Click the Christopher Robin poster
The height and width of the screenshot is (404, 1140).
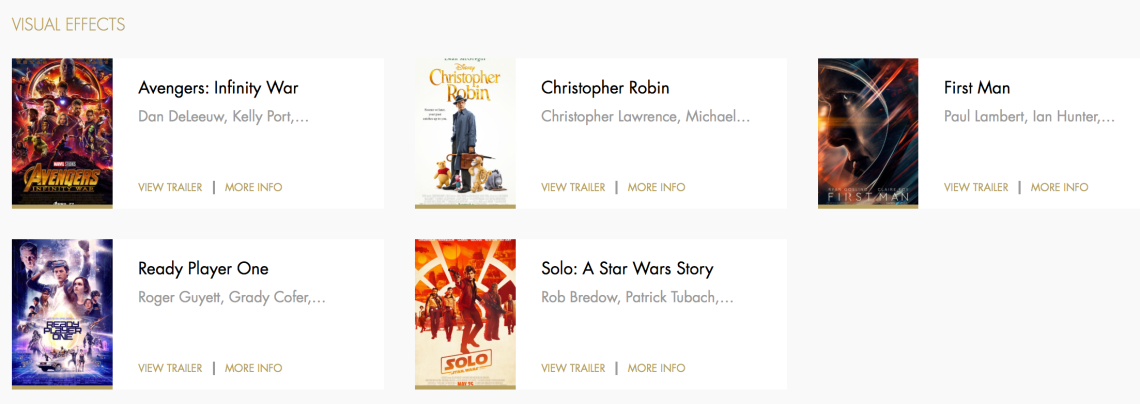point(465,133)
